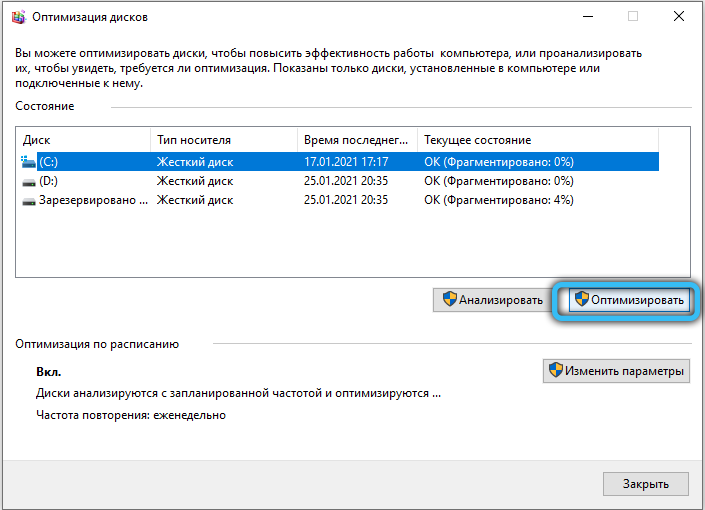Minimize the Оптимизация дисков window
The width and height of the screenshot is (705, 510).
588,17
